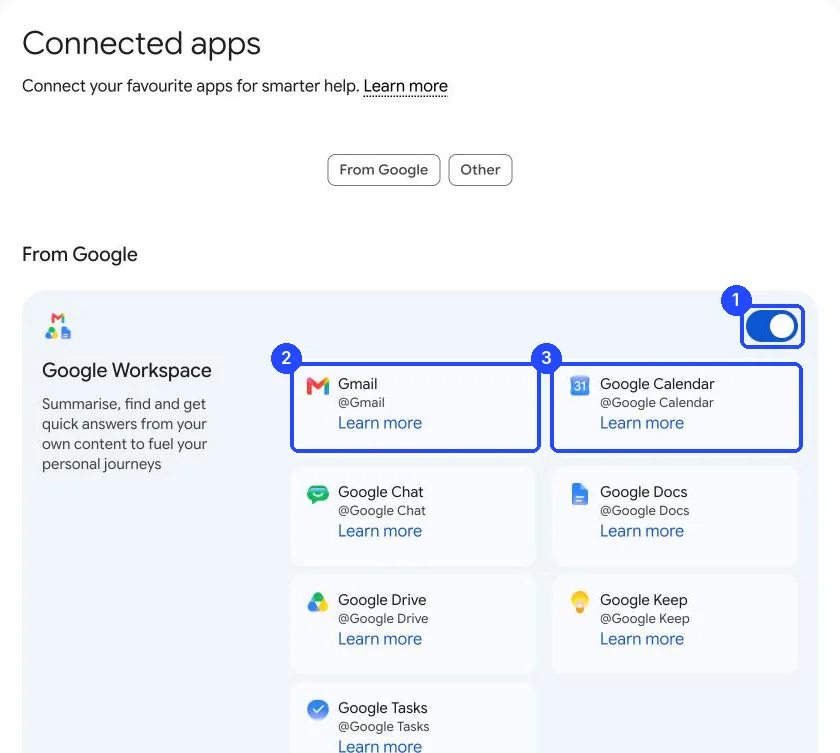Click the @Google Keep handle text
Image resolution: width=840 pixels, height=753 pixels.
click(644, 619)
